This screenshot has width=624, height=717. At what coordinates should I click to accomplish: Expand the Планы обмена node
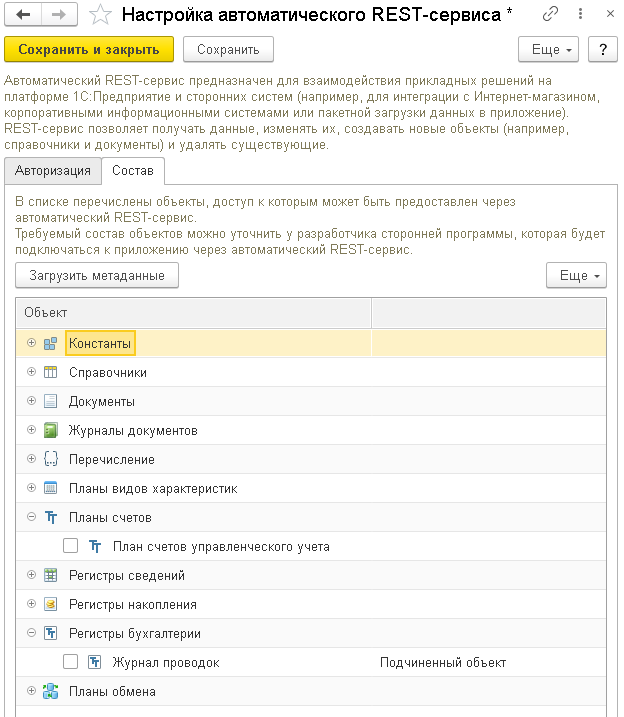pos(31,690)
